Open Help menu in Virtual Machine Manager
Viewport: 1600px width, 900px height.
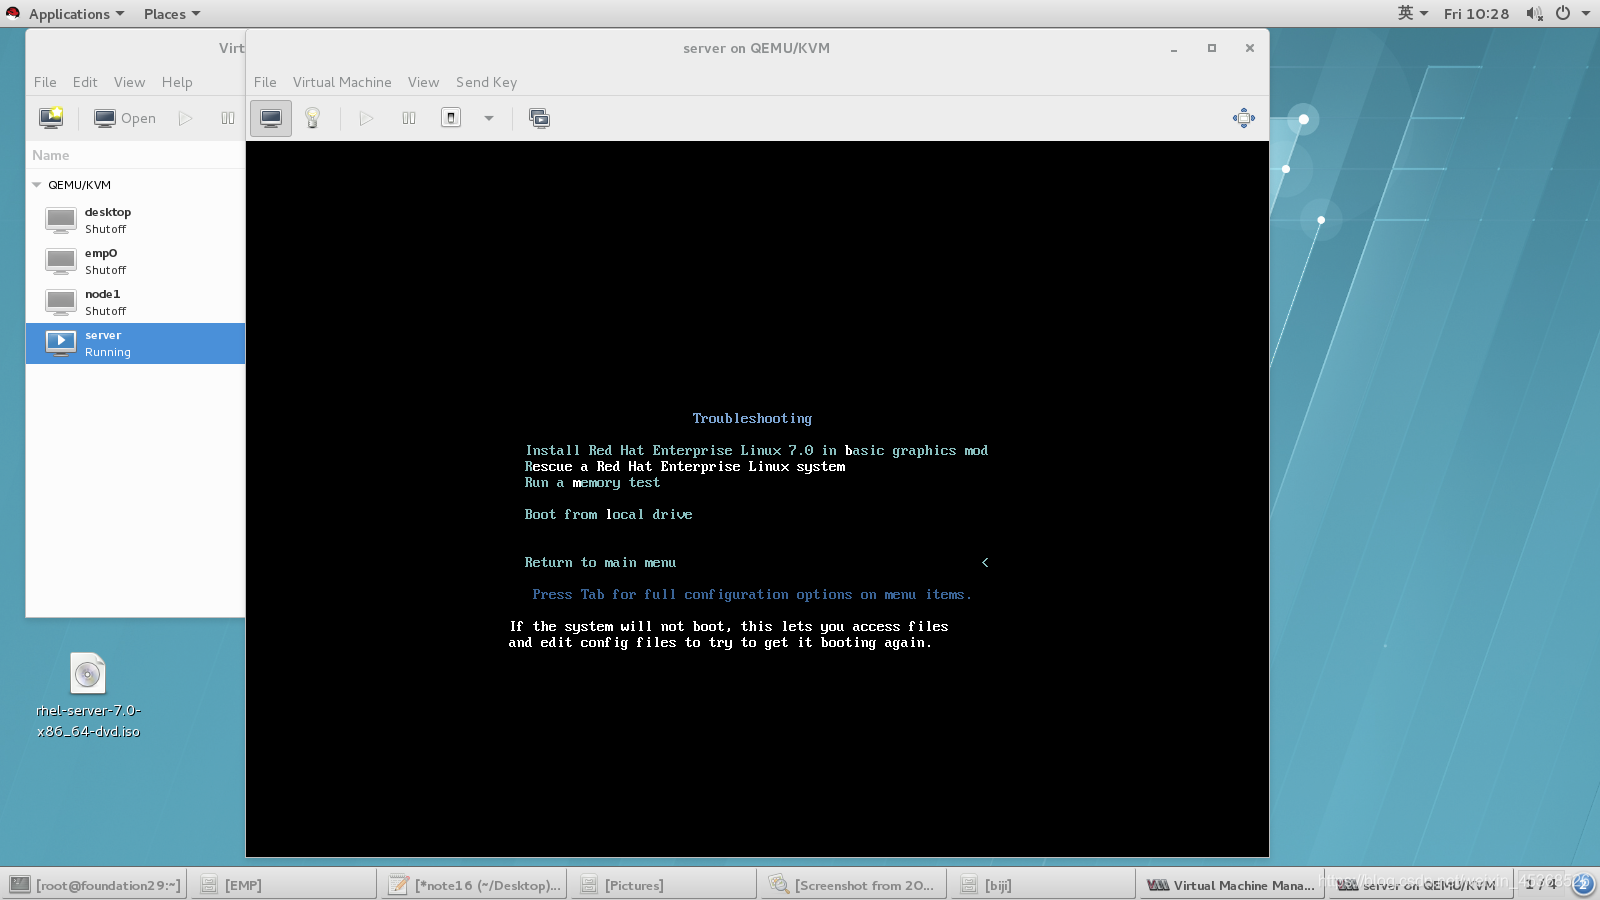pos(177,82)
